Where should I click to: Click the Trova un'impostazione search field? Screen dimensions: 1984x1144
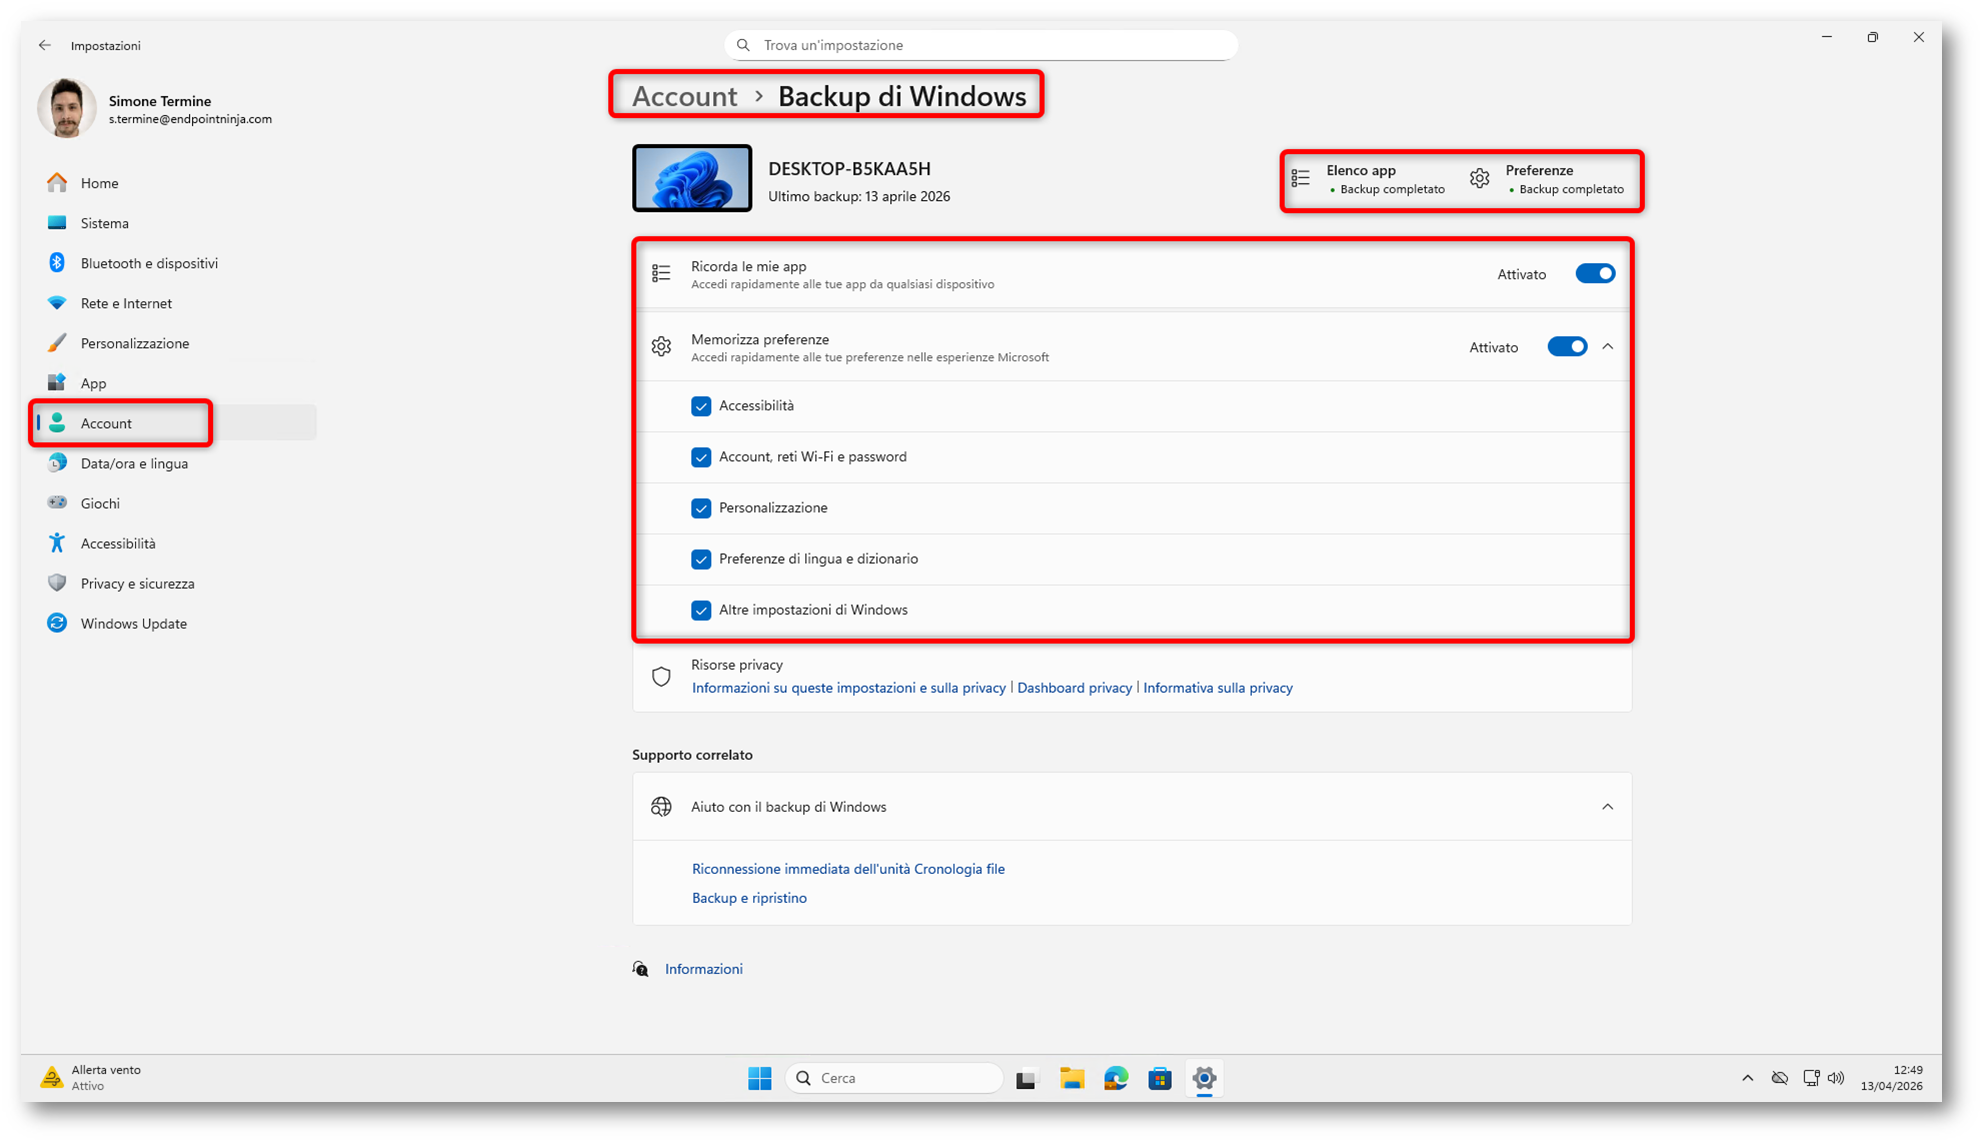pos(980,45)
